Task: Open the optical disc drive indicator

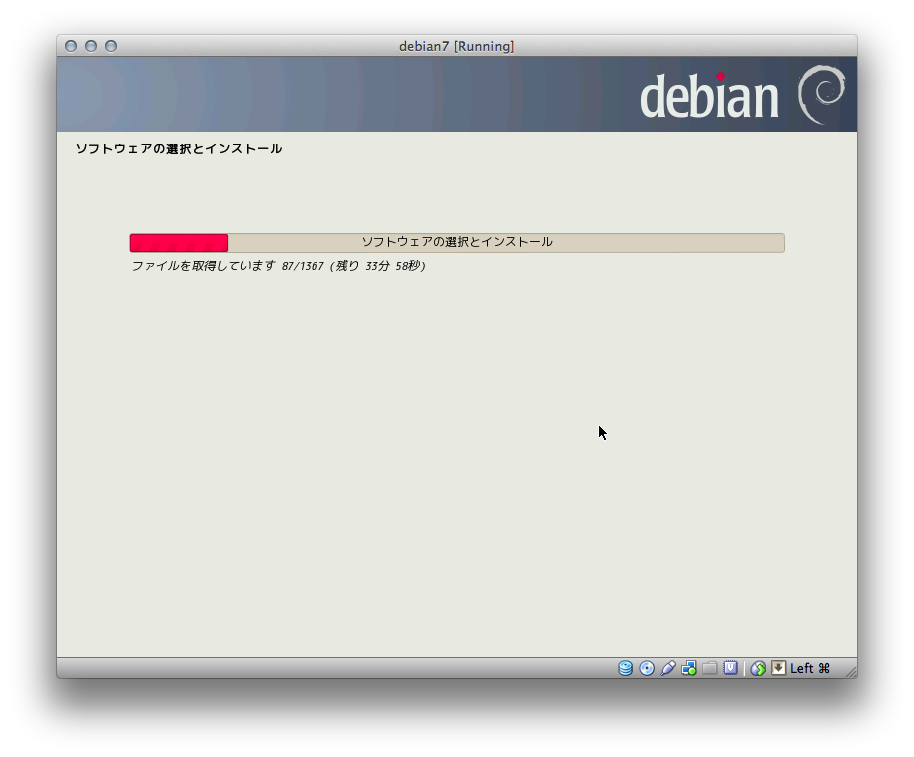Action: coord(646,668)
